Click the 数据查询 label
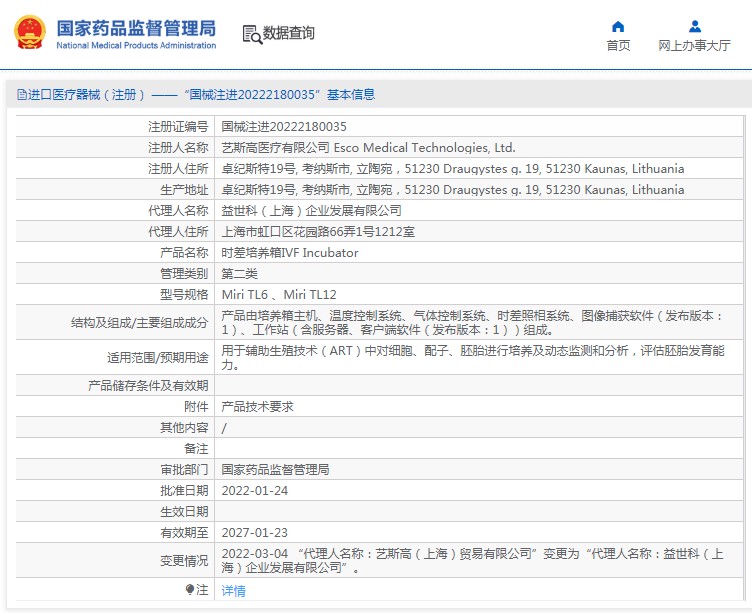 coord(288,33)
